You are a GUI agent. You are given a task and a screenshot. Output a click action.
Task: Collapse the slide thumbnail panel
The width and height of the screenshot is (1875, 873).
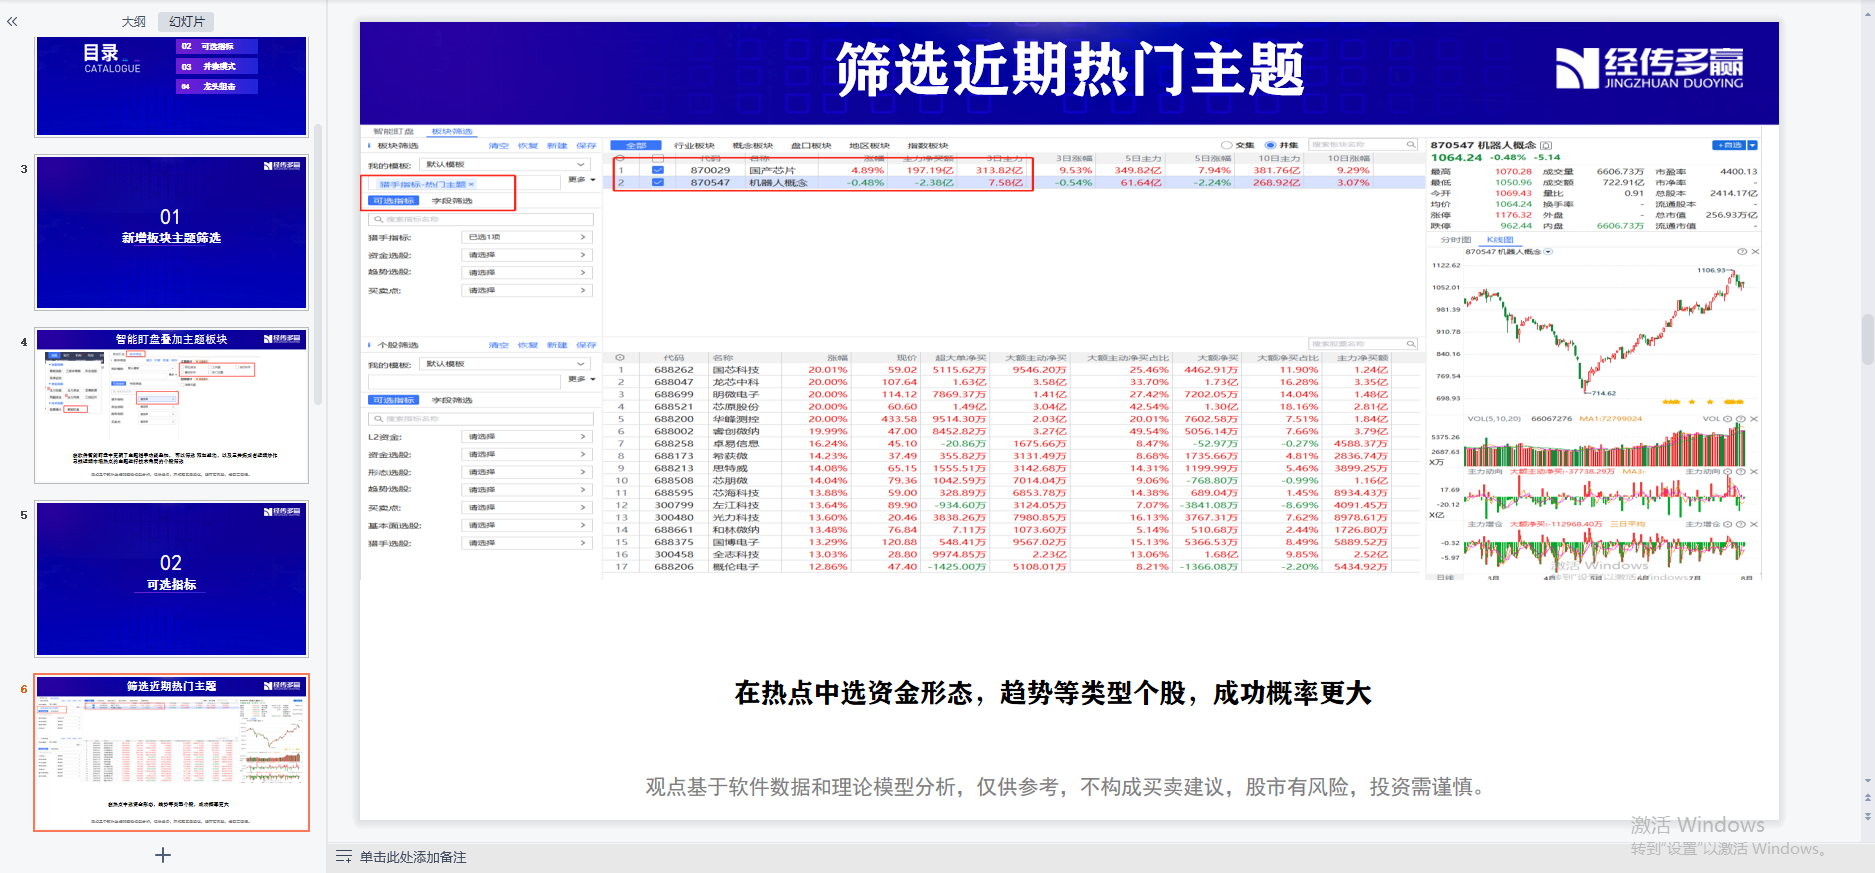click(12, 21)
